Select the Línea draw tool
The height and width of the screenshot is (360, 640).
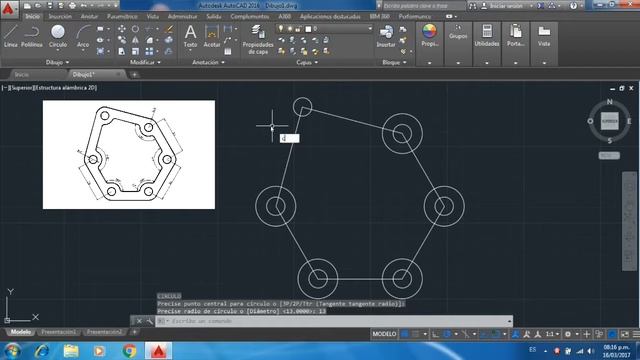(x=11, y=36)
